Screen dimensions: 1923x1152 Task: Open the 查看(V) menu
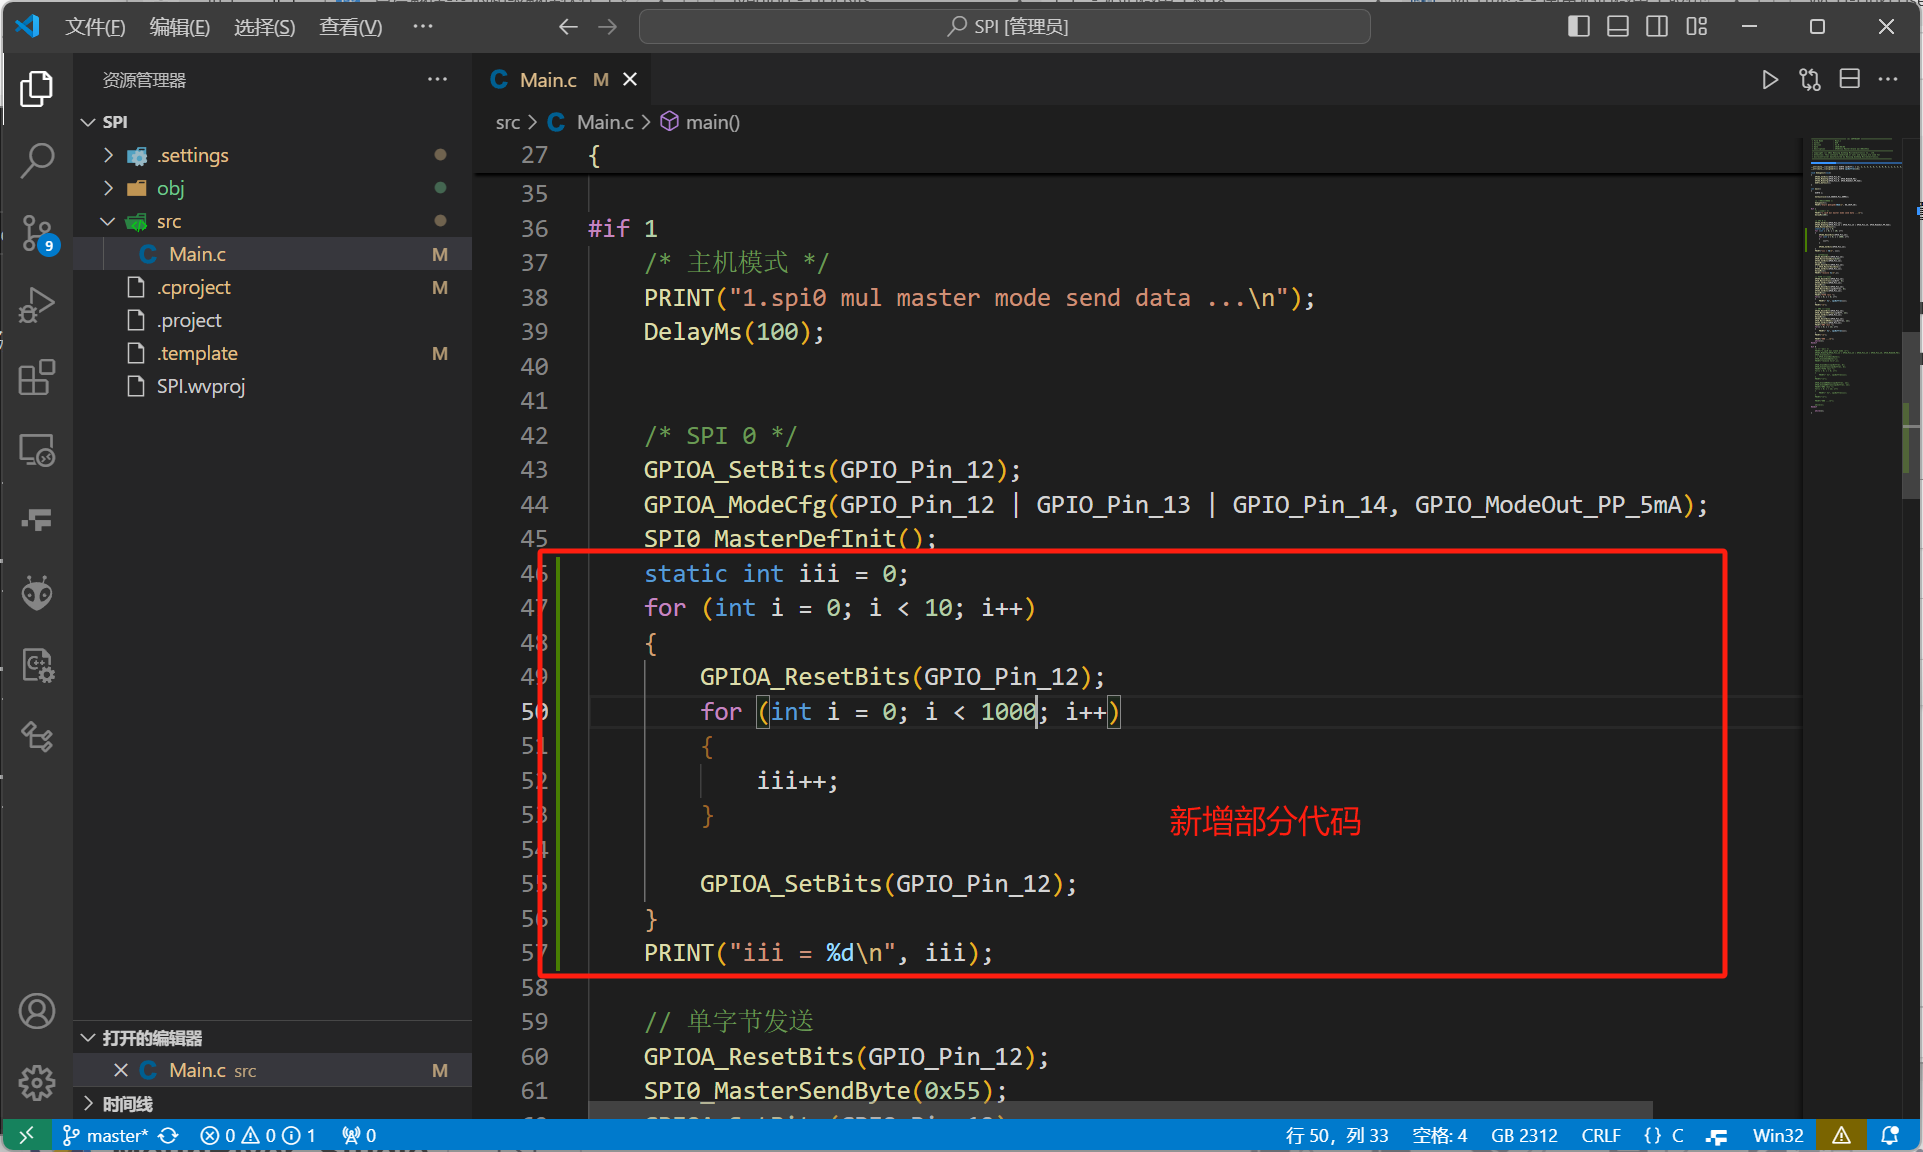coord(350,27)
